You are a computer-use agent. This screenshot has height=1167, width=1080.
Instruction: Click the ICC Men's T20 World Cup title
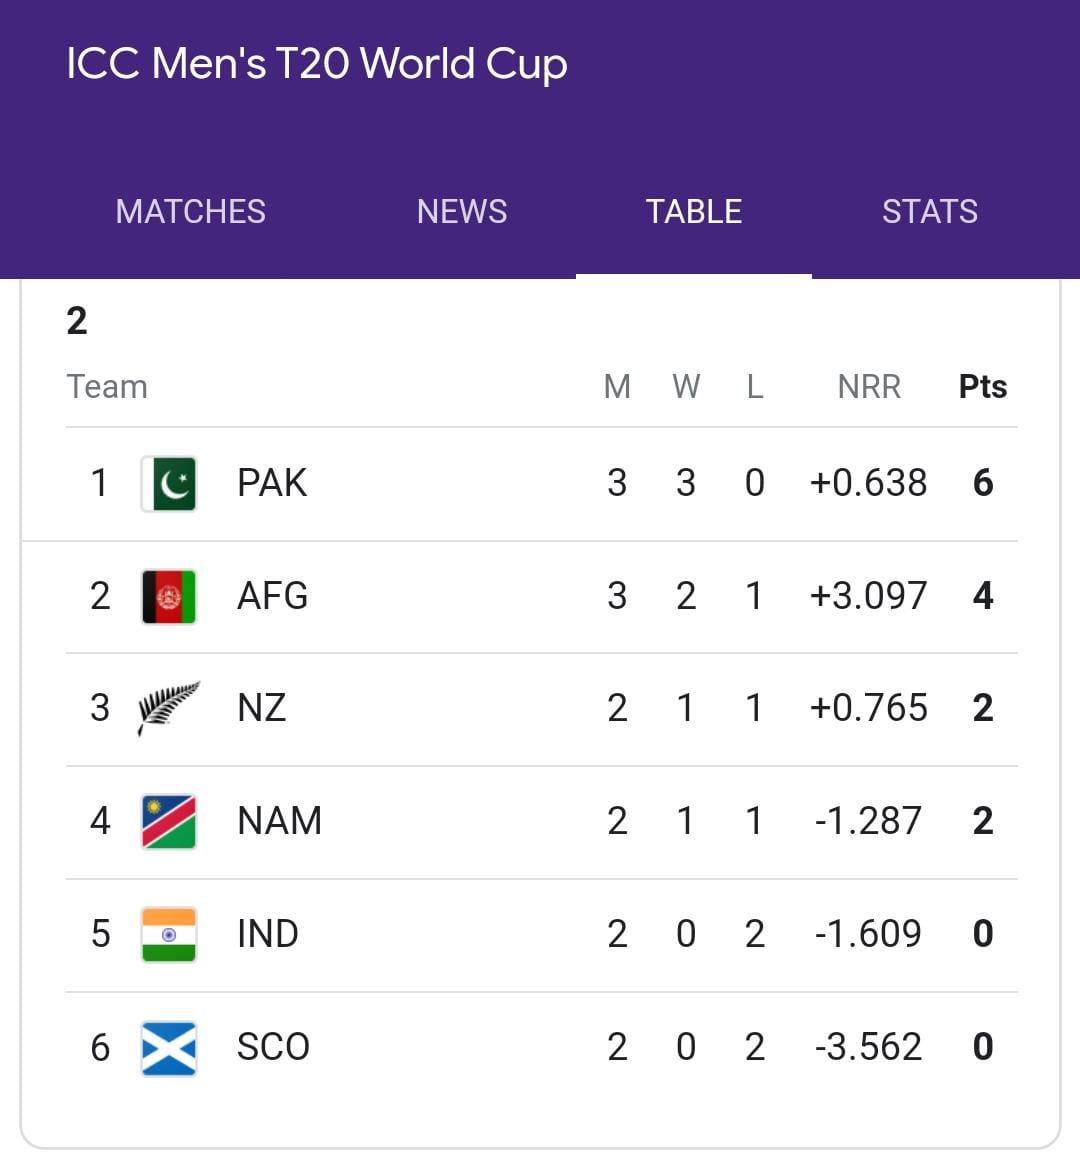[x=317, y=64]
